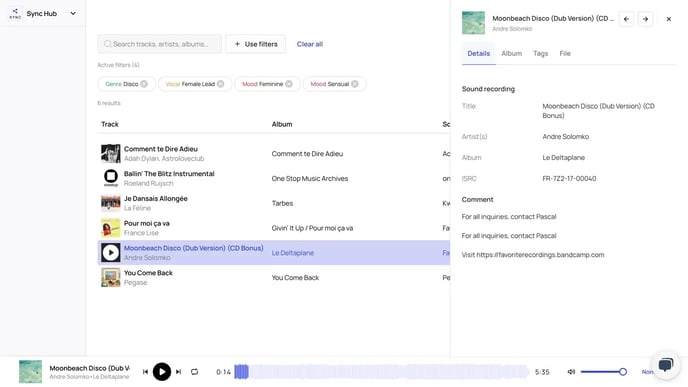Focus the Search tracks, artists, albums field
688x387 pixels.
pyautogui.click(x=160, y=44)
